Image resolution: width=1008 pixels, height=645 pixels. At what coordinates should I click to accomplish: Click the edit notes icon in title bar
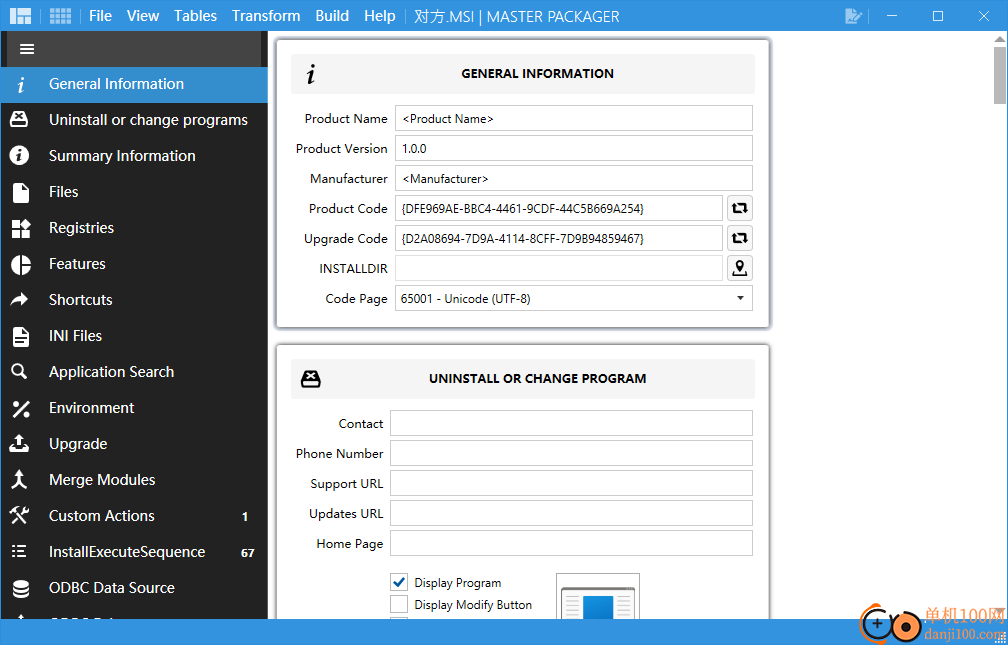click(853, 16)
